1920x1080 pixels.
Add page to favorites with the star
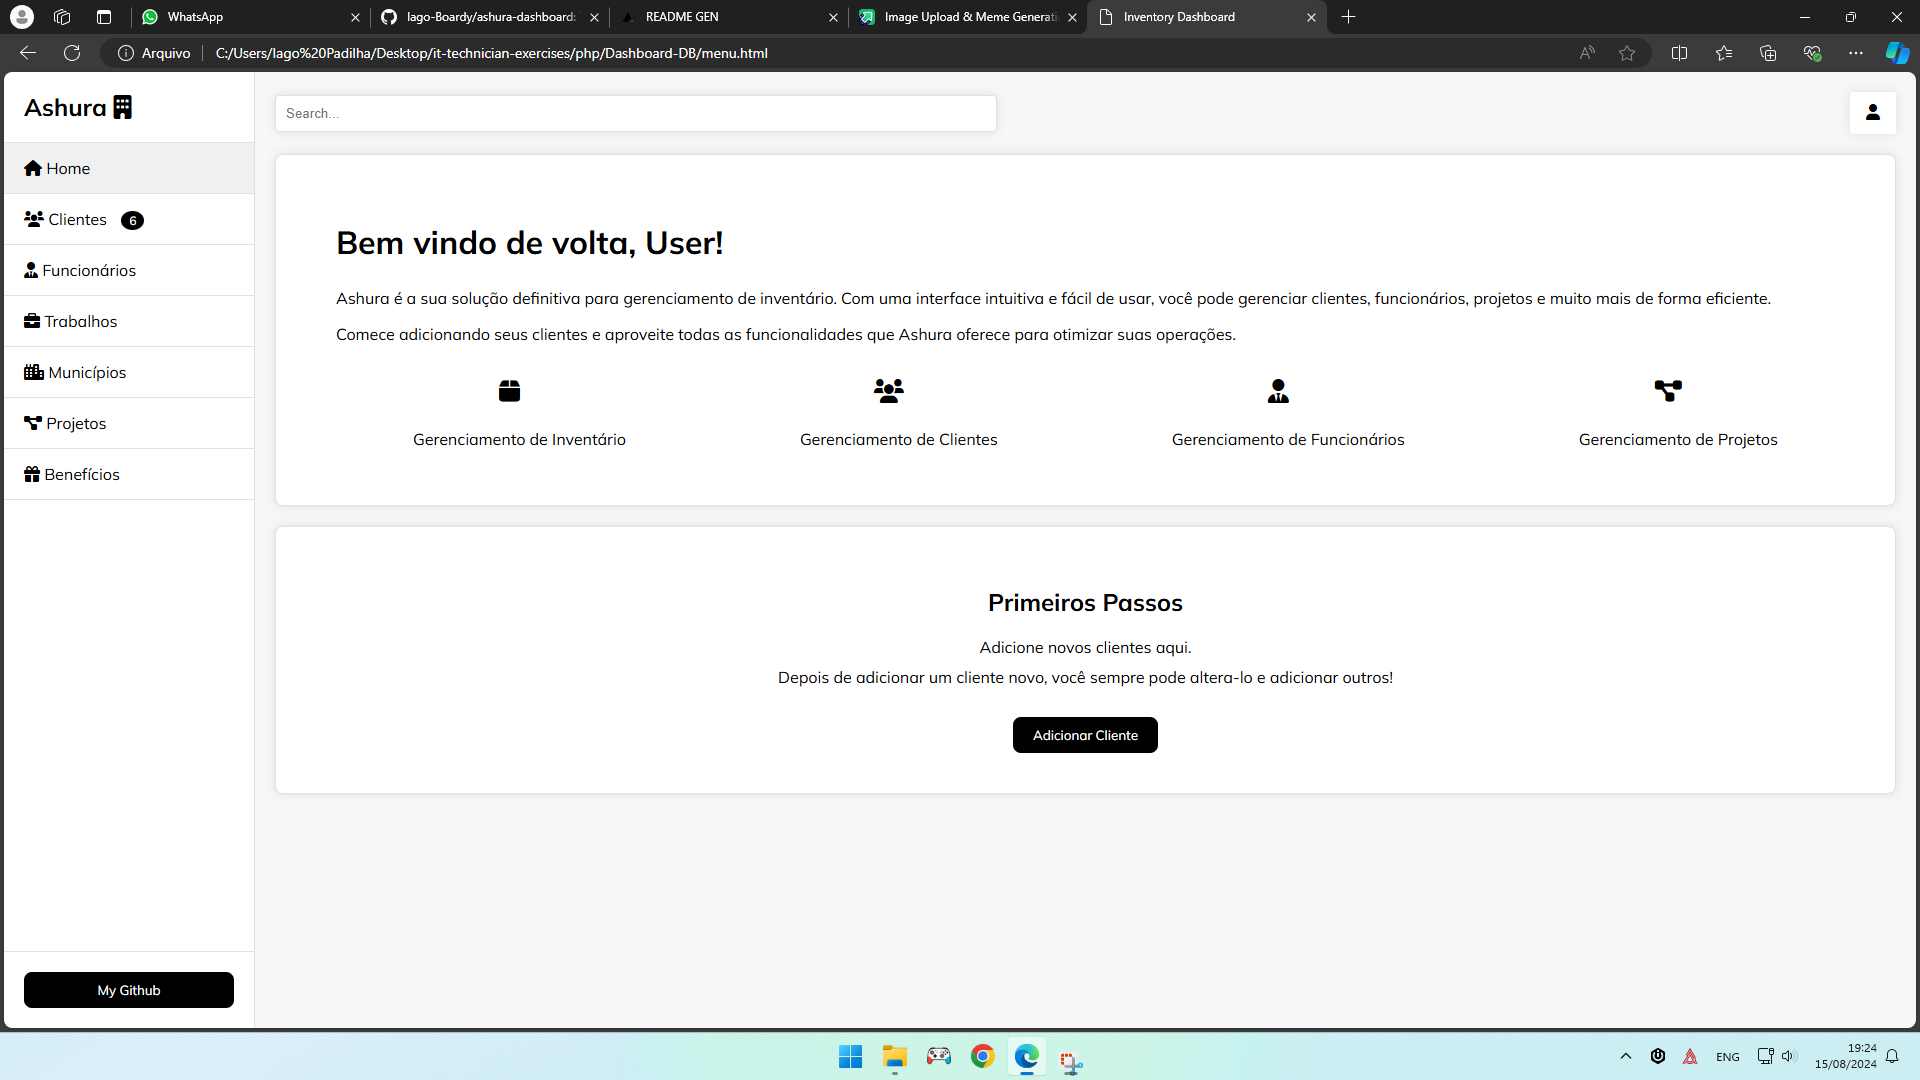click(x=1626, y=53)
